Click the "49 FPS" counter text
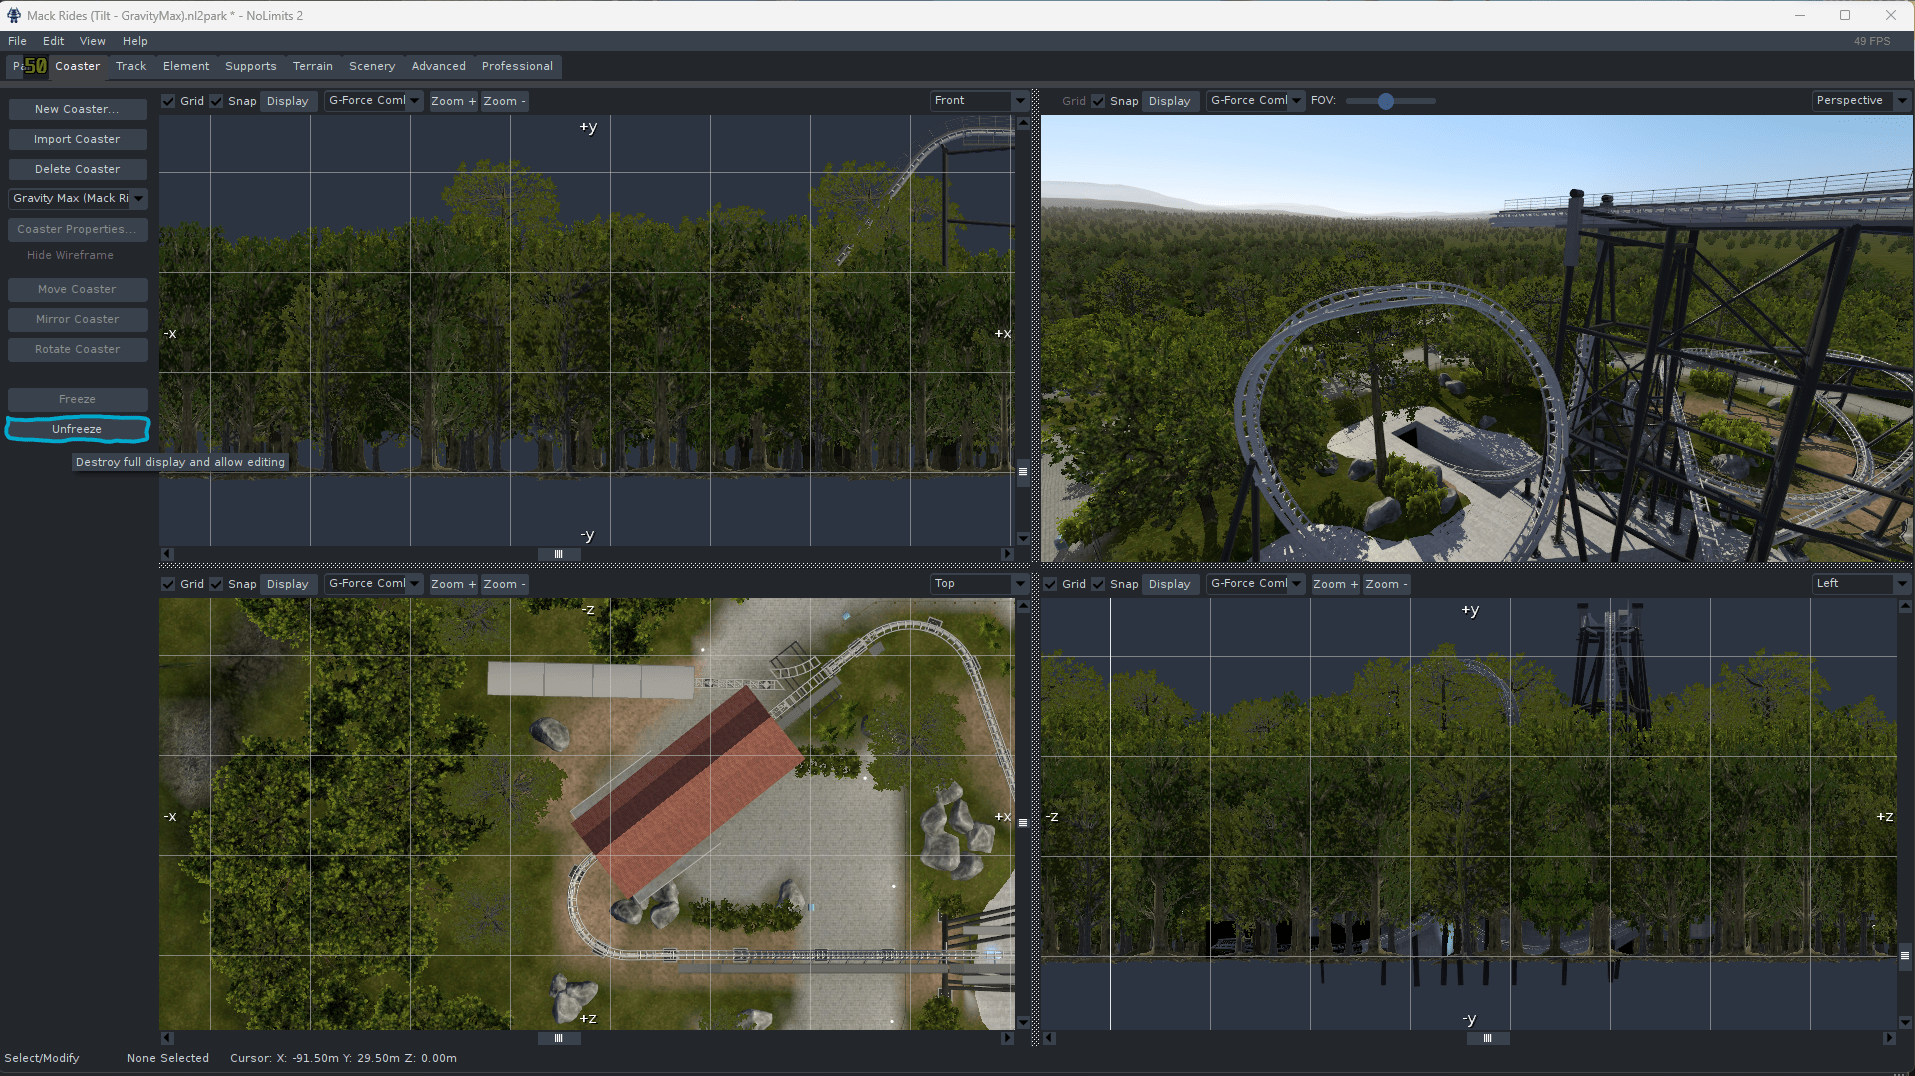 1872,41
